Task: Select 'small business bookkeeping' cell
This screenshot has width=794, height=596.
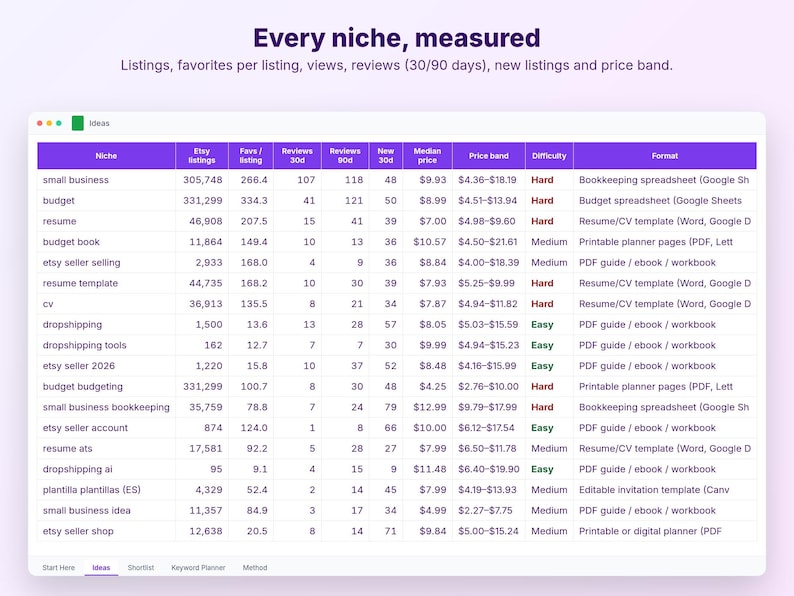Action: tap(106, 407)
